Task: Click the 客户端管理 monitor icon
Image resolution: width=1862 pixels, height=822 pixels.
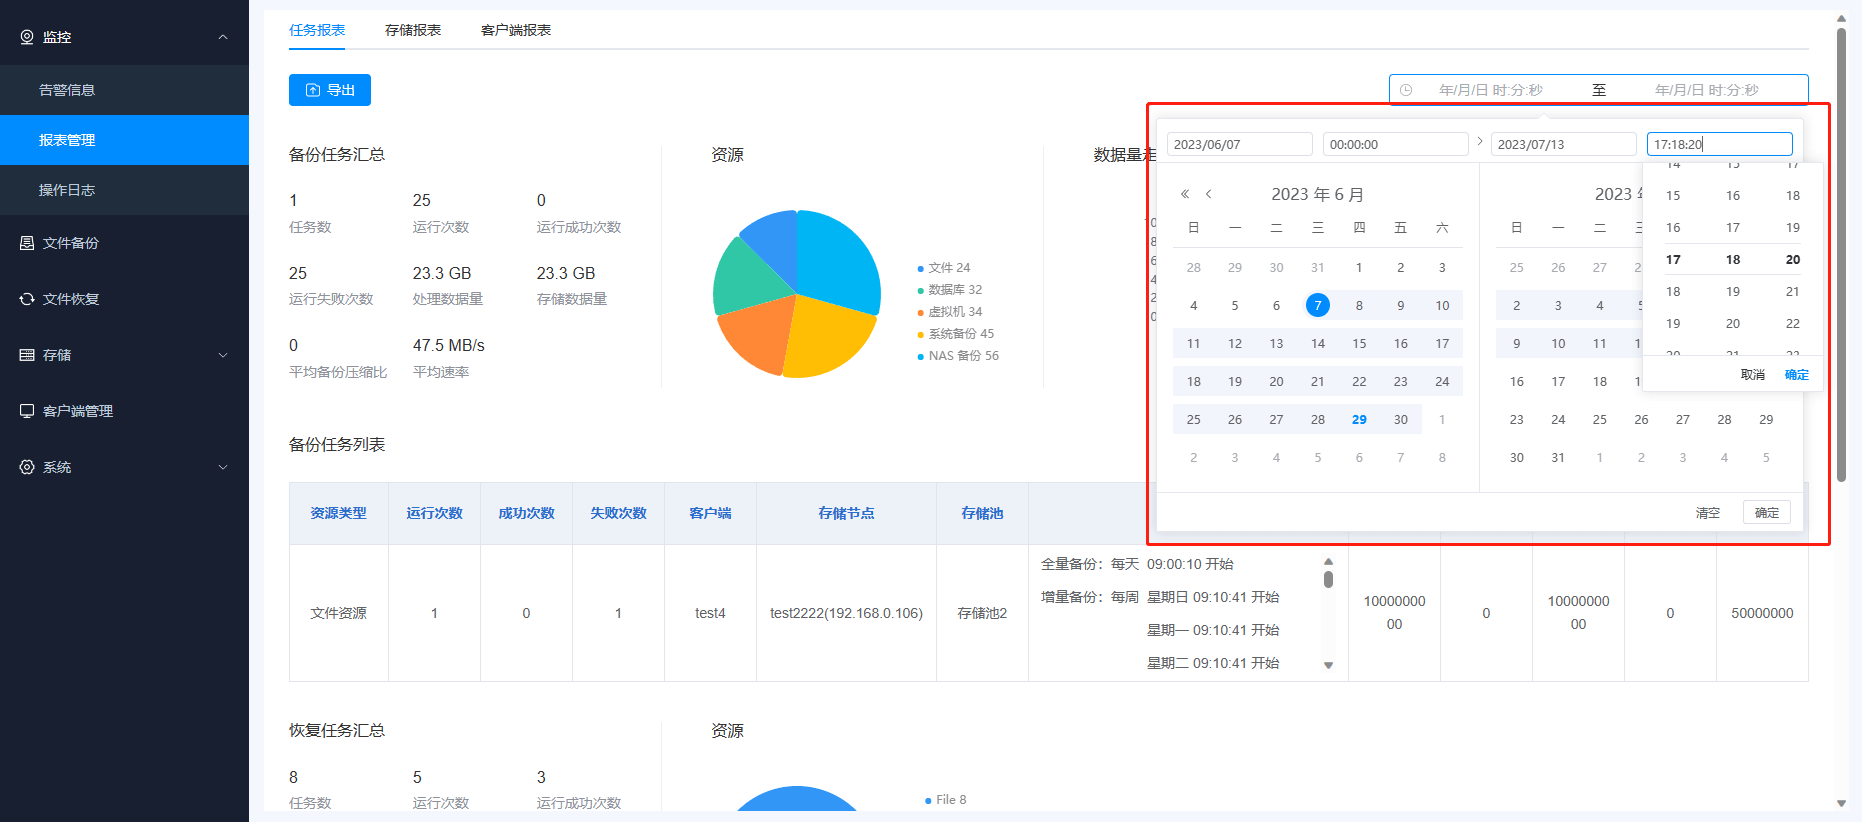Action: coord(27,411)
